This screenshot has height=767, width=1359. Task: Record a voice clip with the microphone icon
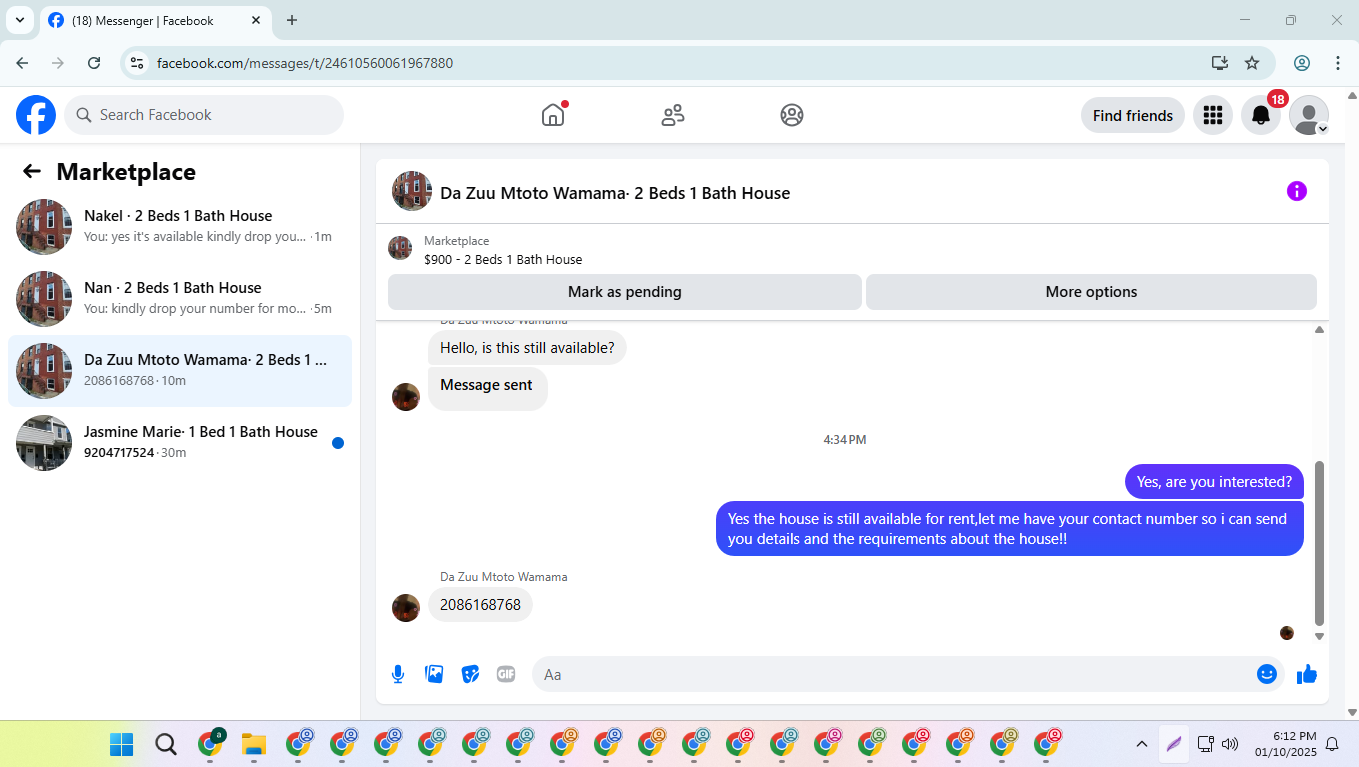398,674
